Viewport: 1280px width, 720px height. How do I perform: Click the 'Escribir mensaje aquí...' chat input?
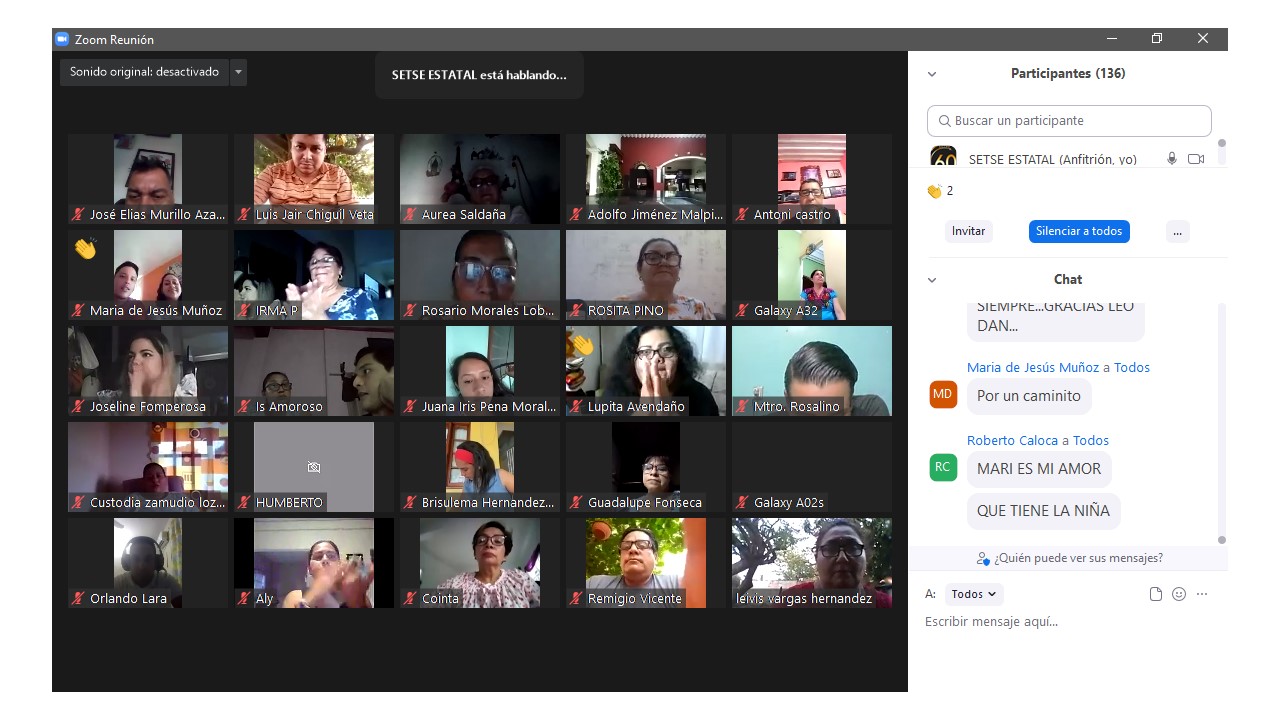[x=1067, y=622]
